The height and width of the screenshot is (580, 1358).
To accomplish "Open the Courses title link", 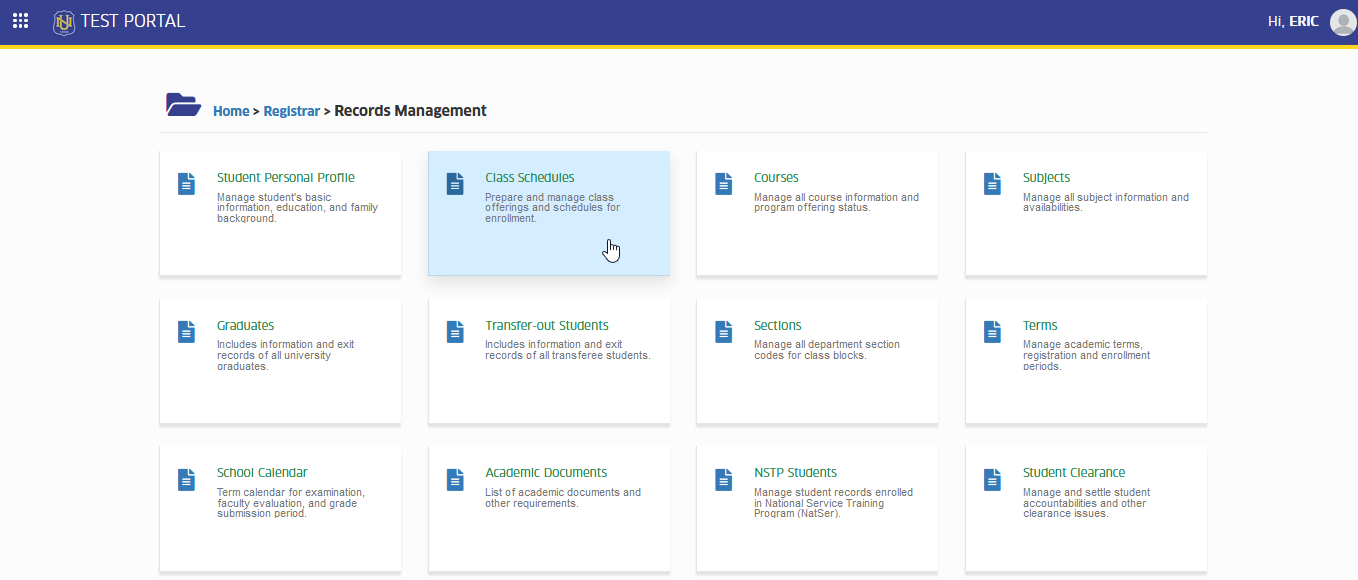I will click(776, 178).
